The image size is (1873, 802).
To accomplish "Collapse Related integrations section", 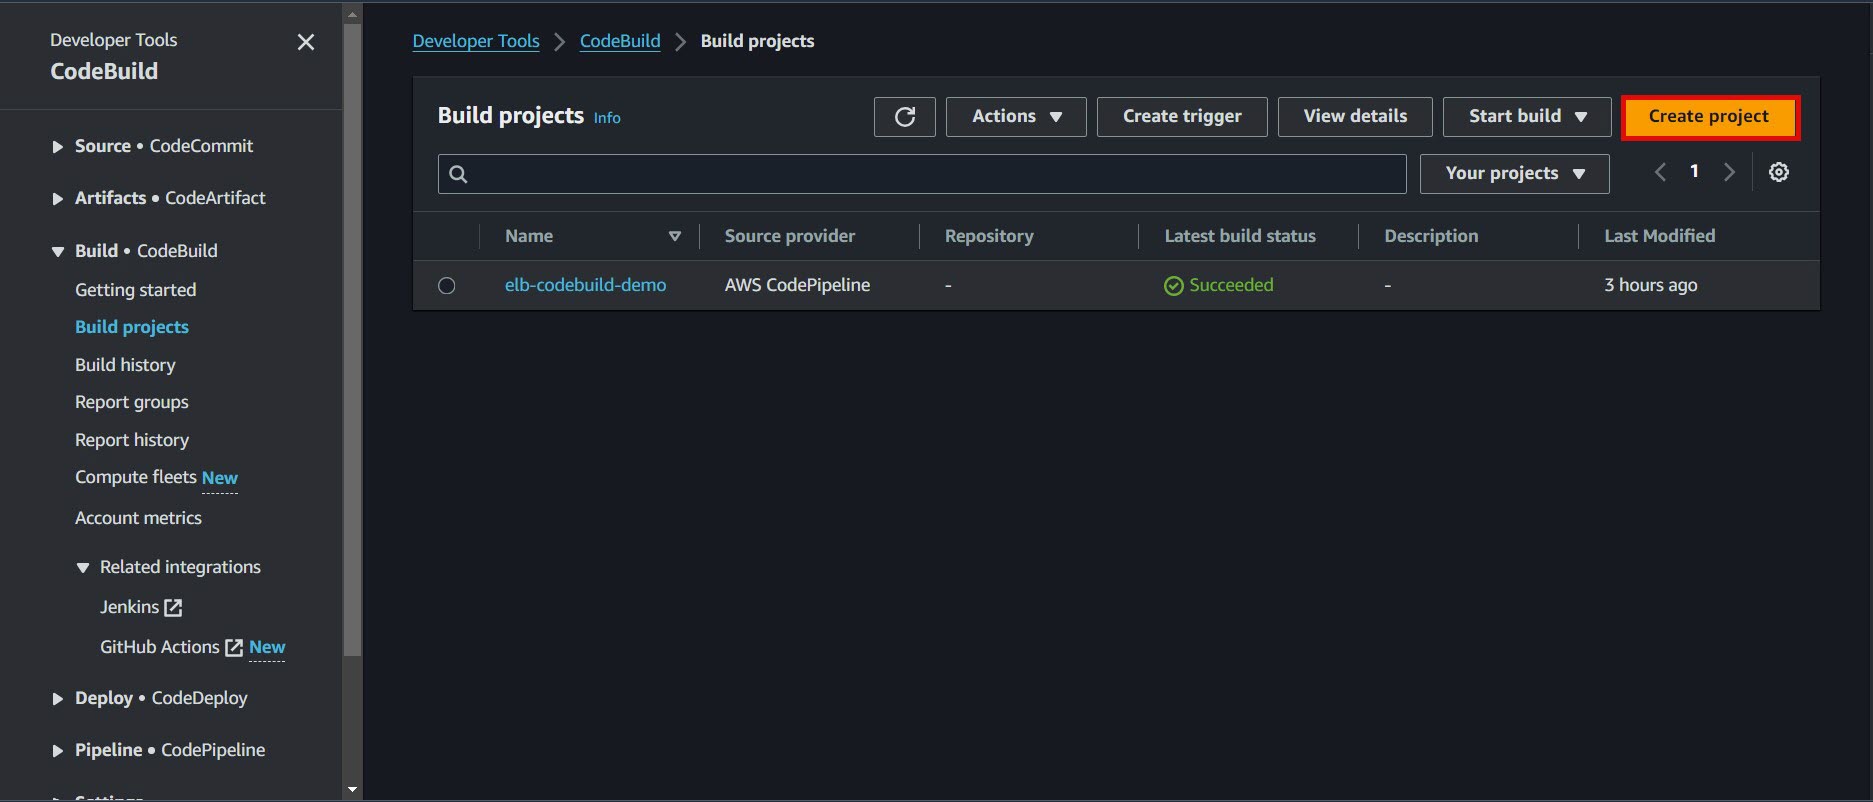I will point(83,567).
